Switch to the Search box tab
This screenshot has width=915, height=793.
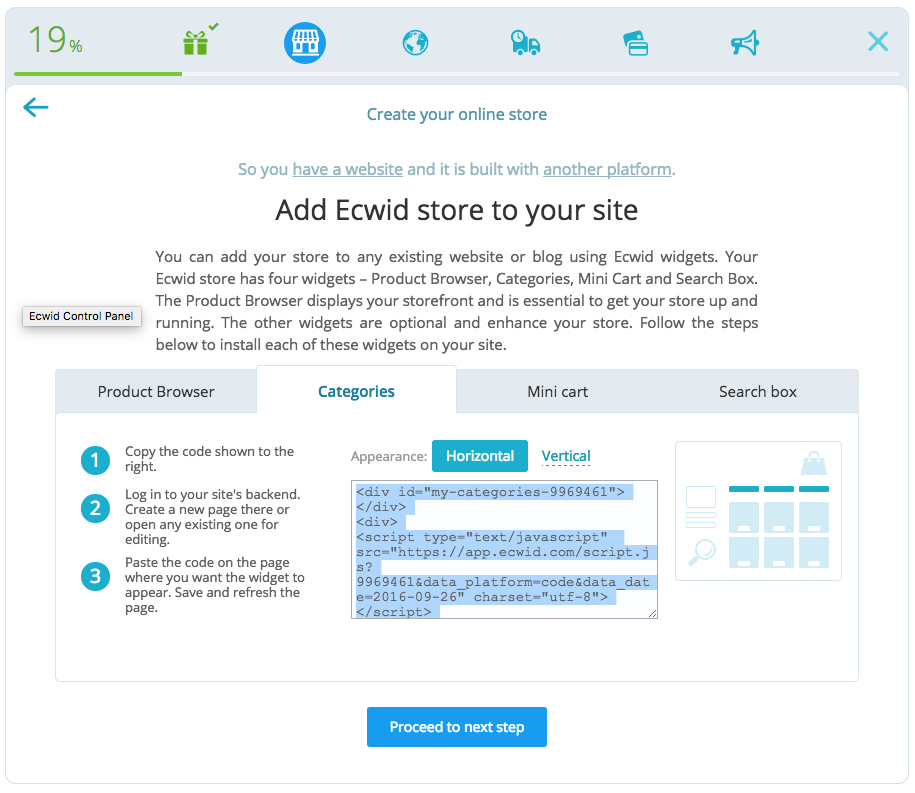(757, 392)
